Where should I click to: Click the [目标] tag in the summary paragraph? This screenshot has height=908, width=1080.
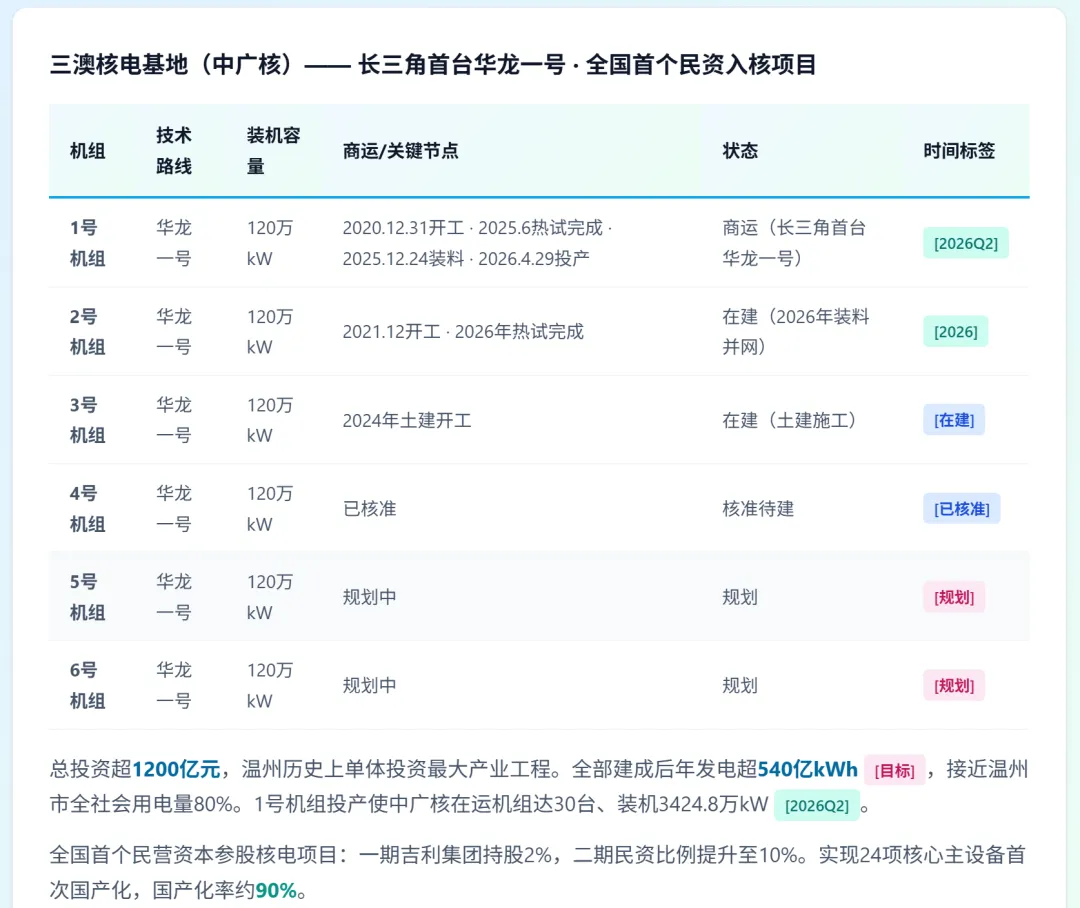point(894,770)
